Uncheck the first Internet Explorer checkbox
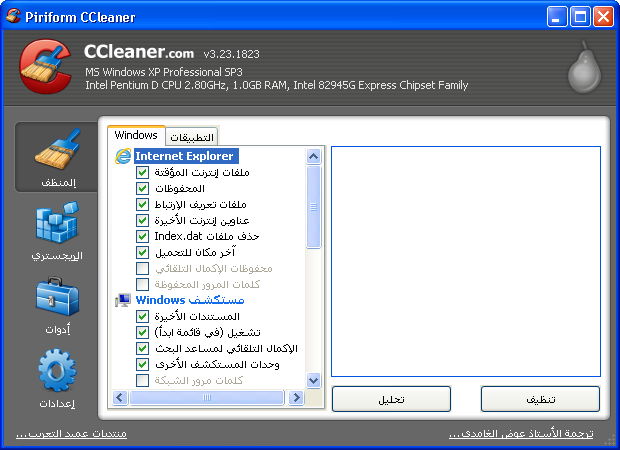 (x=142, y=172)
